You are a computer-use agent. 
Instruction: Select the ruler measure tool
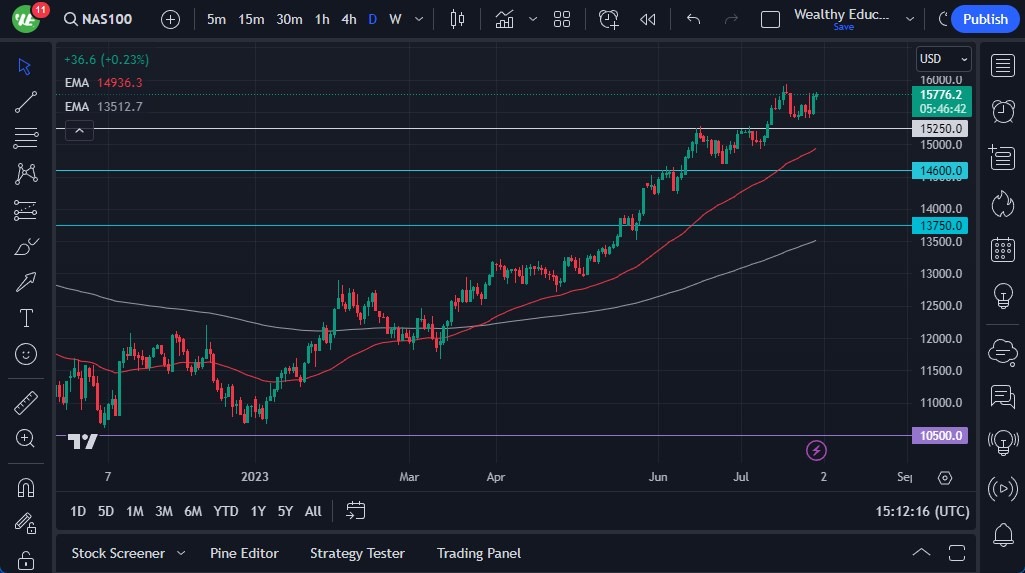point(26,403)
